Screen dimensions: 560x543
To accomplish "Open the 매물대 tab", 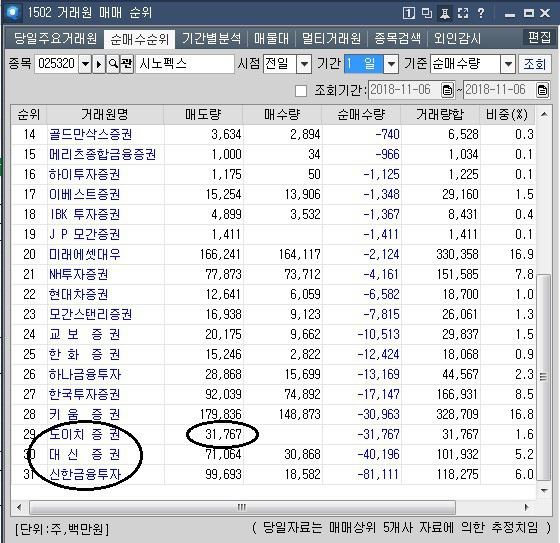I will [271, 38].
